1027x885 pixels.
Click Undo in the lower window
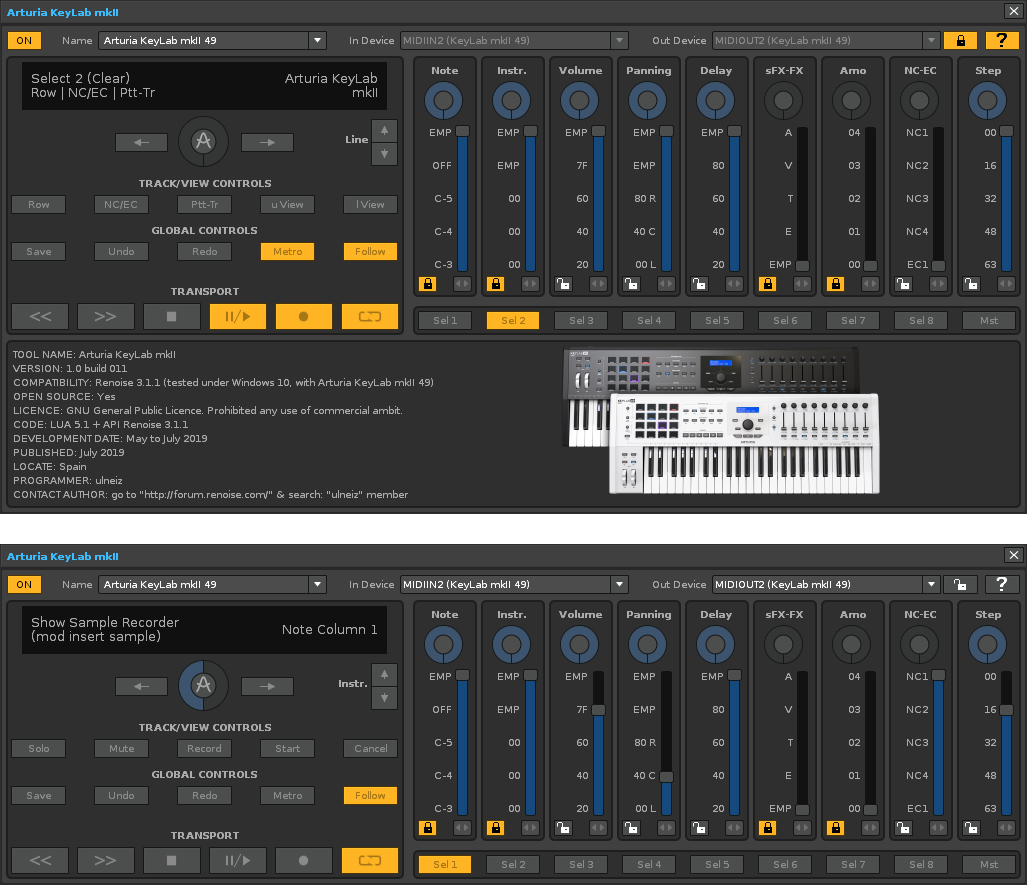(x=121, y=795)
